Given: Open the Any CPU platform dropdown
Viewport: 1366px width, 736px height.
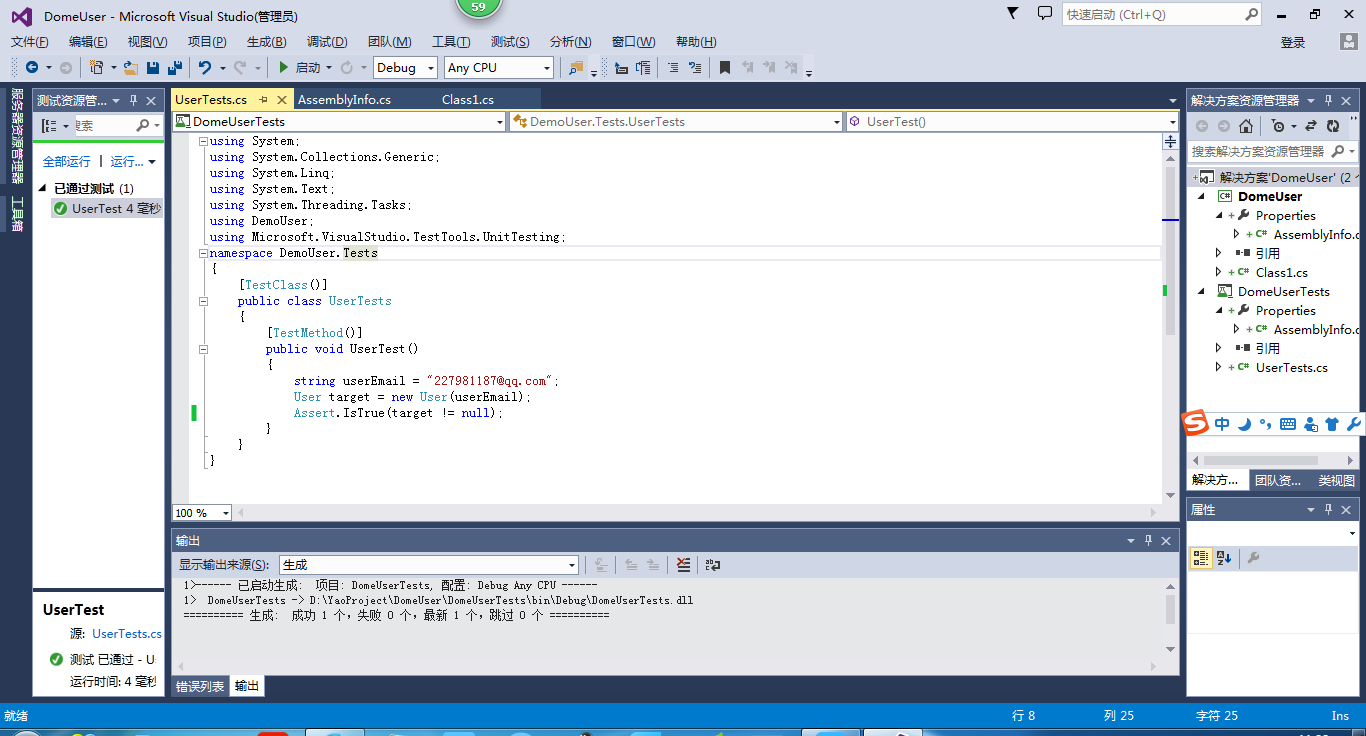Looking at the screenshot, I should point(499,68).
